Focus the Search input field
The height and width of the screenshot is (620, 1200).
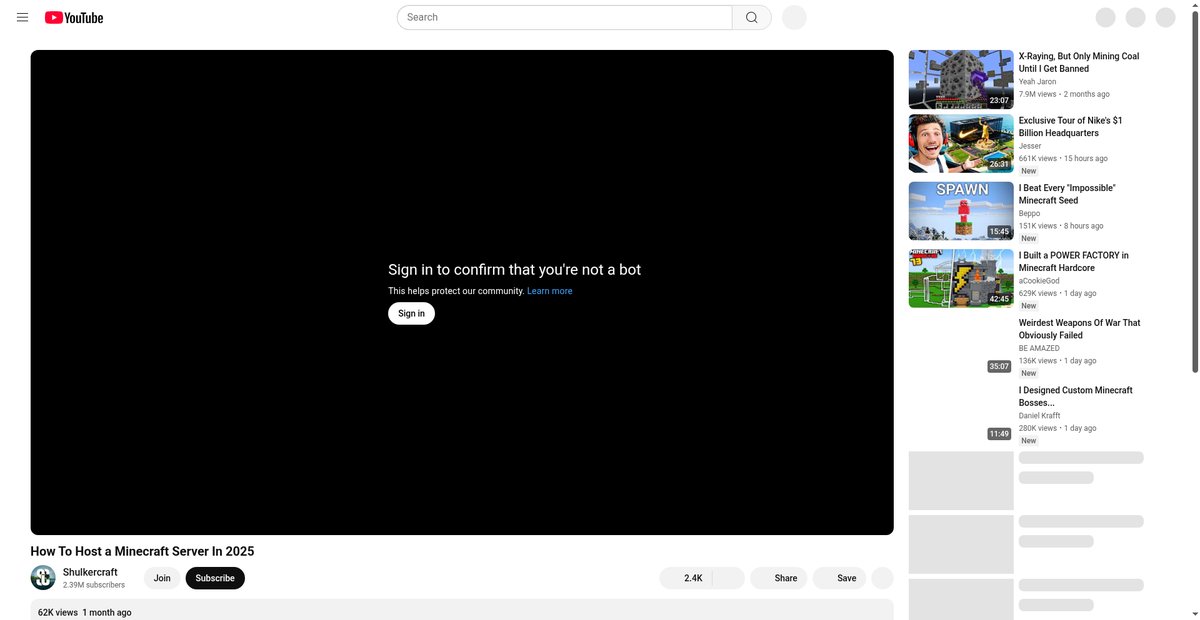[565, 17]
